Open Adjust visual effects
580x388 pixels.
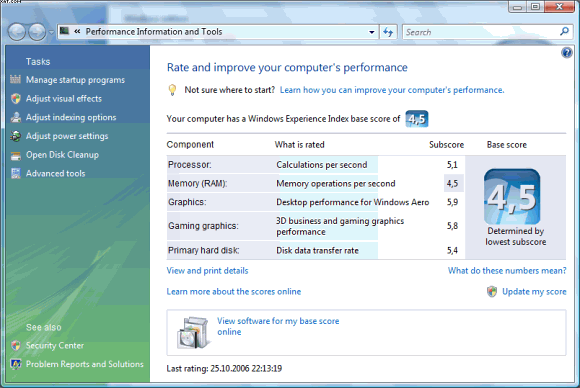(x=64, y=99)
